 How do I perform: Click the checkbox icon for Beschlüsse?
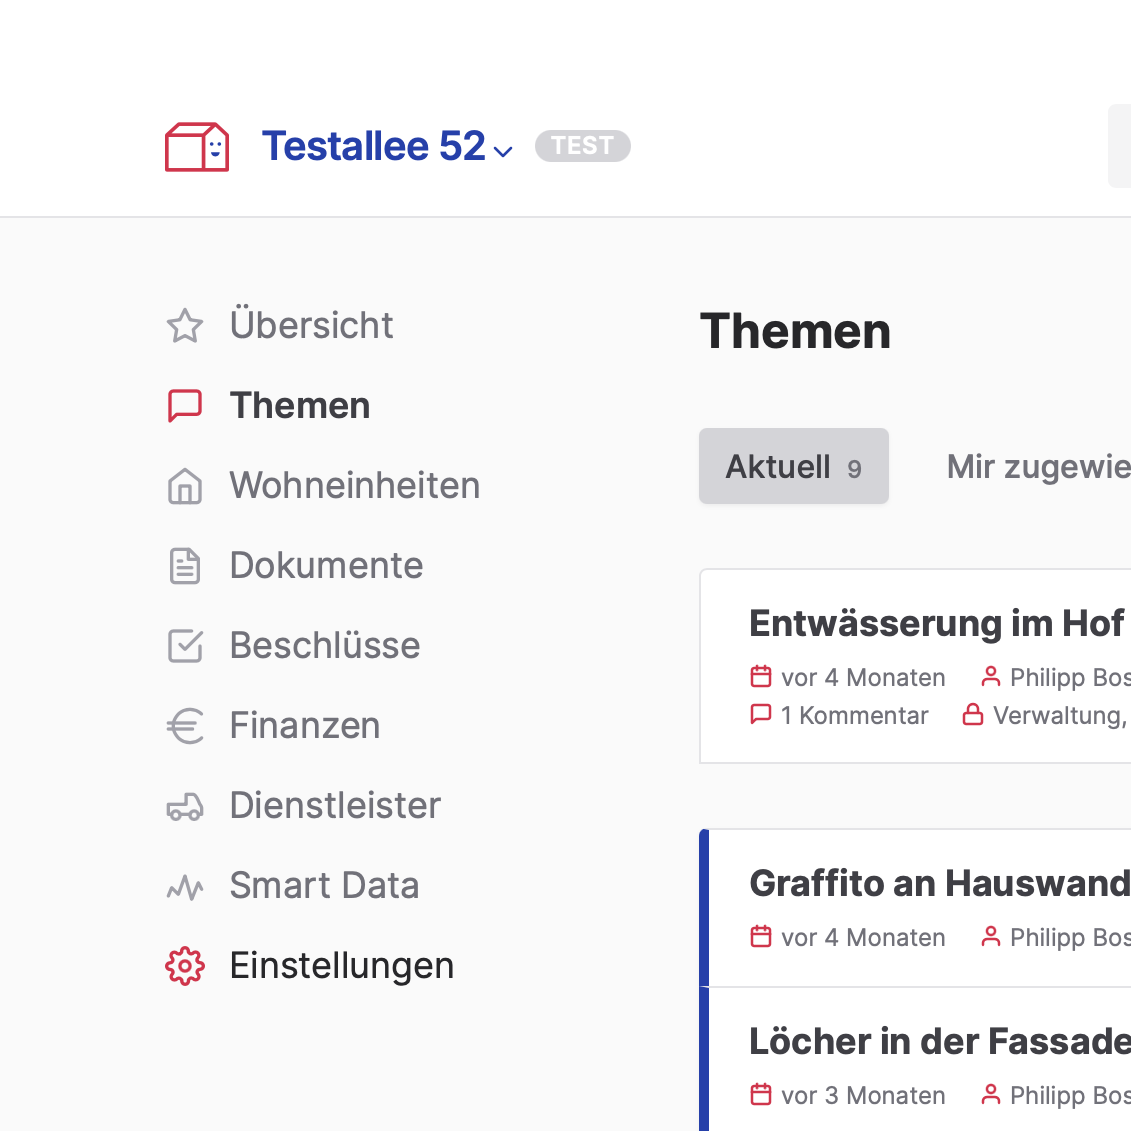click(x=185, y=646)
